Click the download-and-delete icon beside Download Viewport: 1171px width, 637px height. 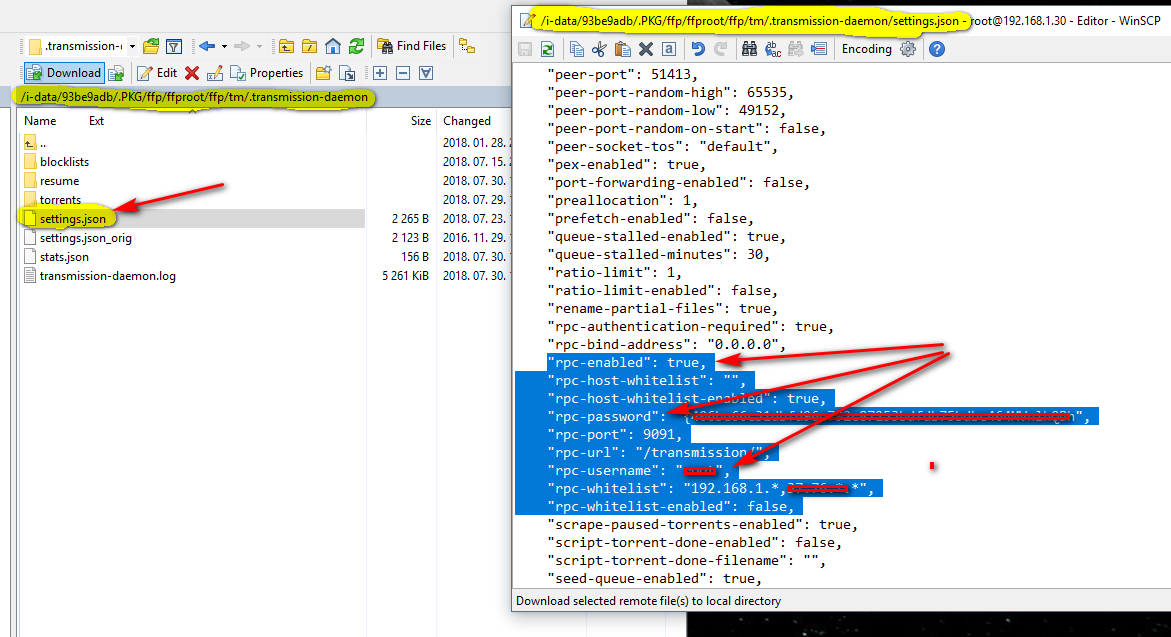[x=117, y=73]
